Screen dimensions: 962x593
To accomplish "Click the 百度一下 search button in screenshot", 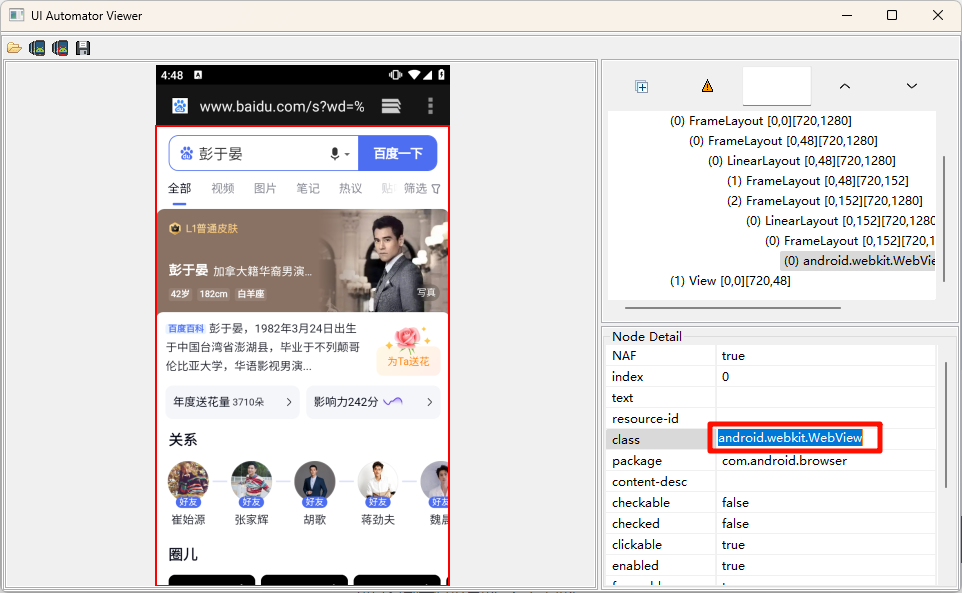I will pos(398,154).
